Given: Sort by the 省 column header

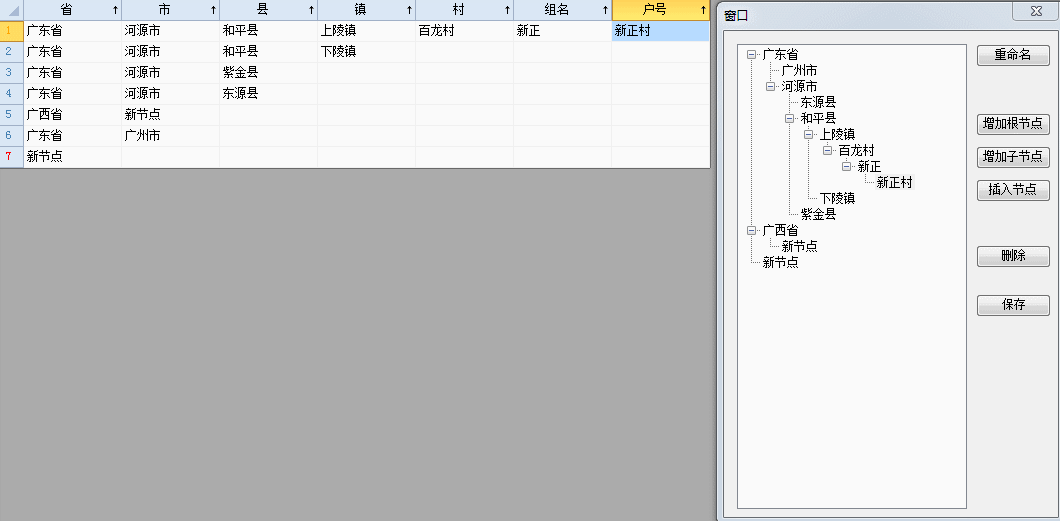Looking at the screenshot, I should coord(72,10).
